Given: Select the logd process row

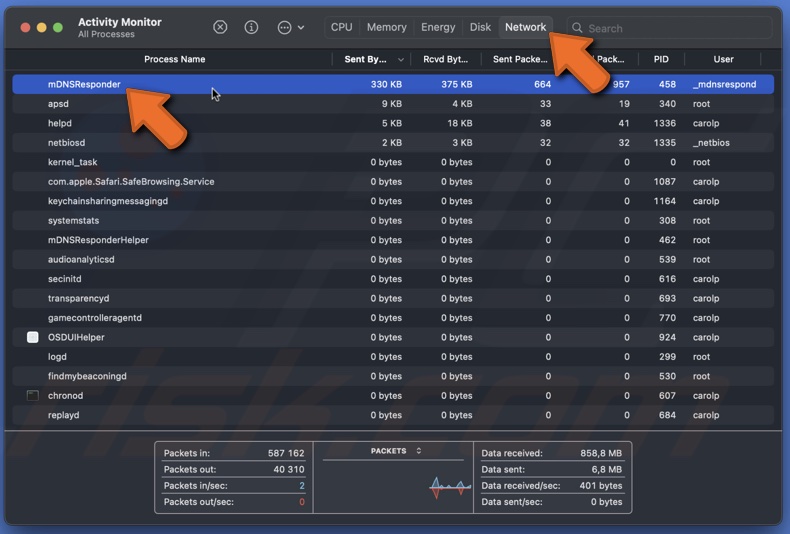Looking at the screenshot, I should pyautogui.click(x=393, y=357).
